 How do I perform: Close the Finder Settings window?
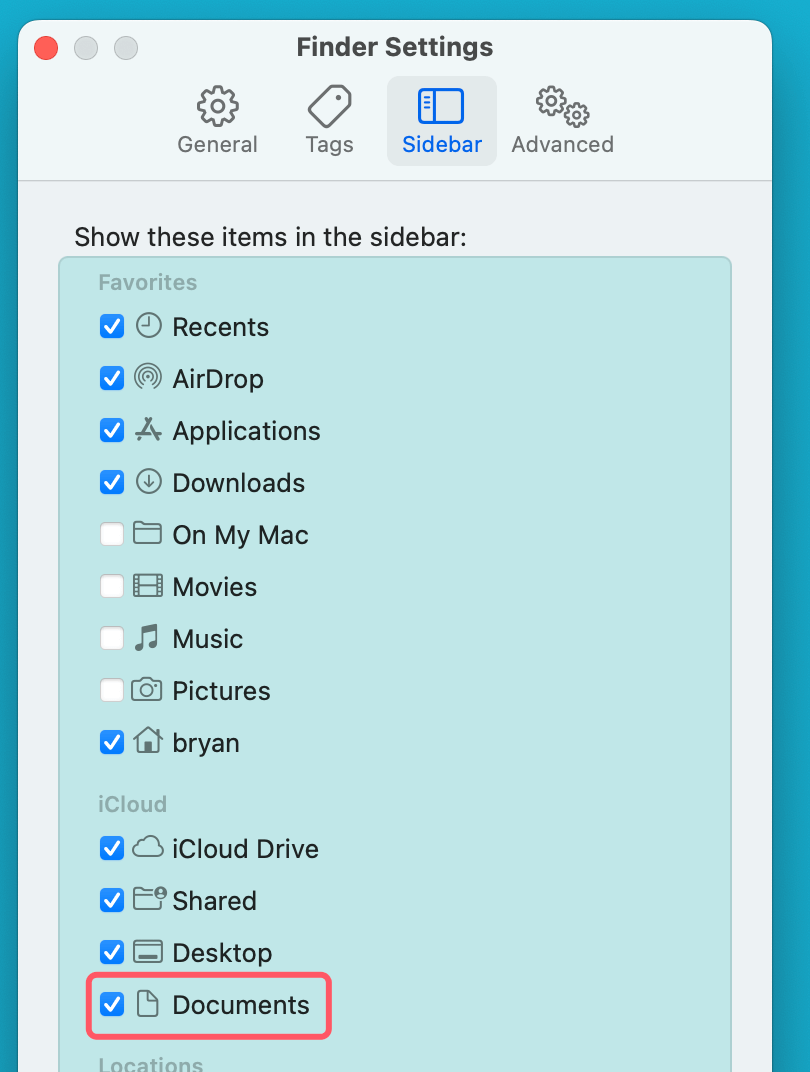coord(45,47)
